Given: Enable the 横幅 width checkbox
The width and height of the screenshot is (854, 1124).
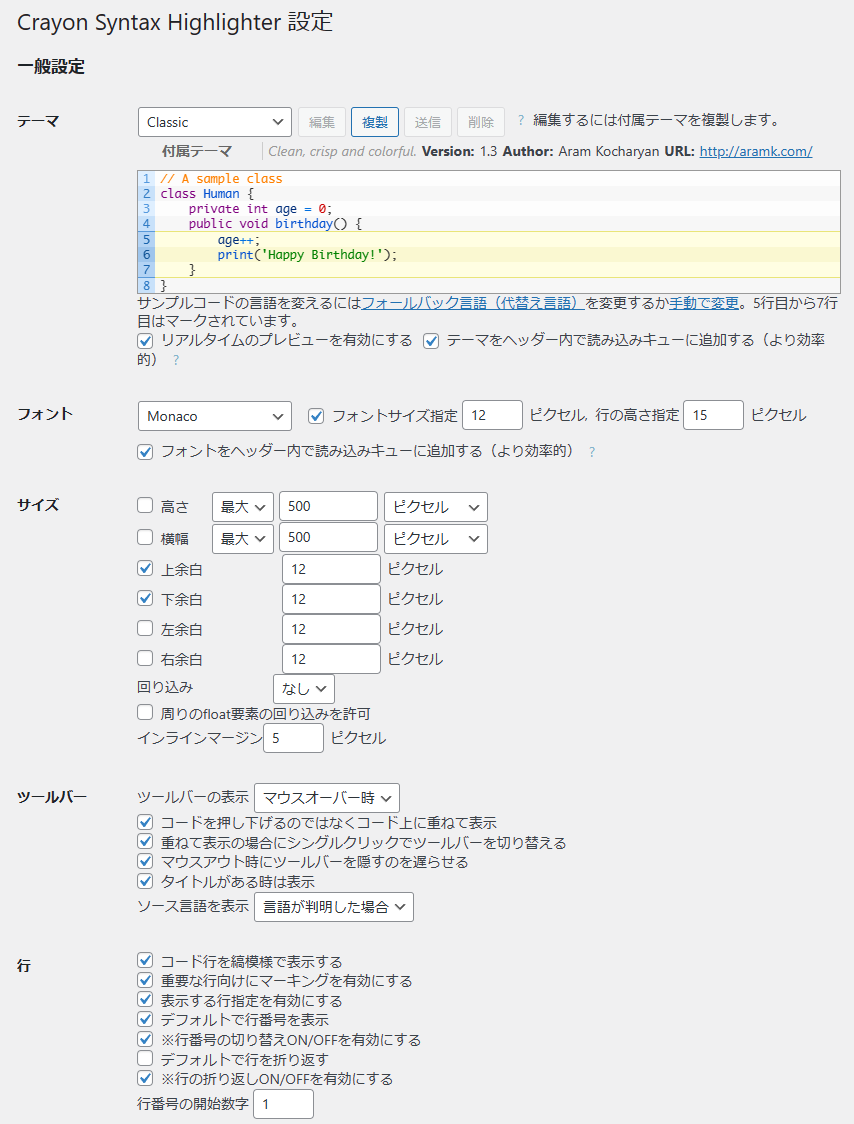Looking at the screenshot, I should [x=146, y=537].
